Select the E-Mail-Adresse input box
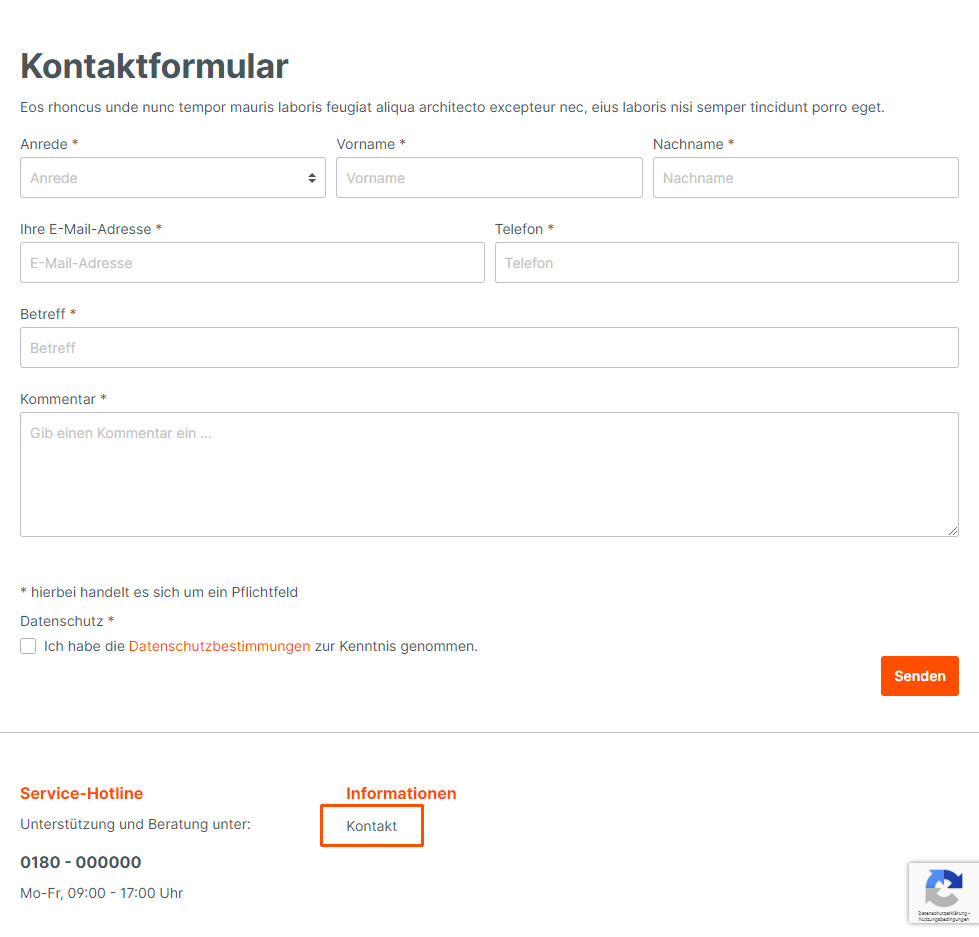Image resolution: width=979 pixels, height=937 pixels. click(x=252, y=263)
